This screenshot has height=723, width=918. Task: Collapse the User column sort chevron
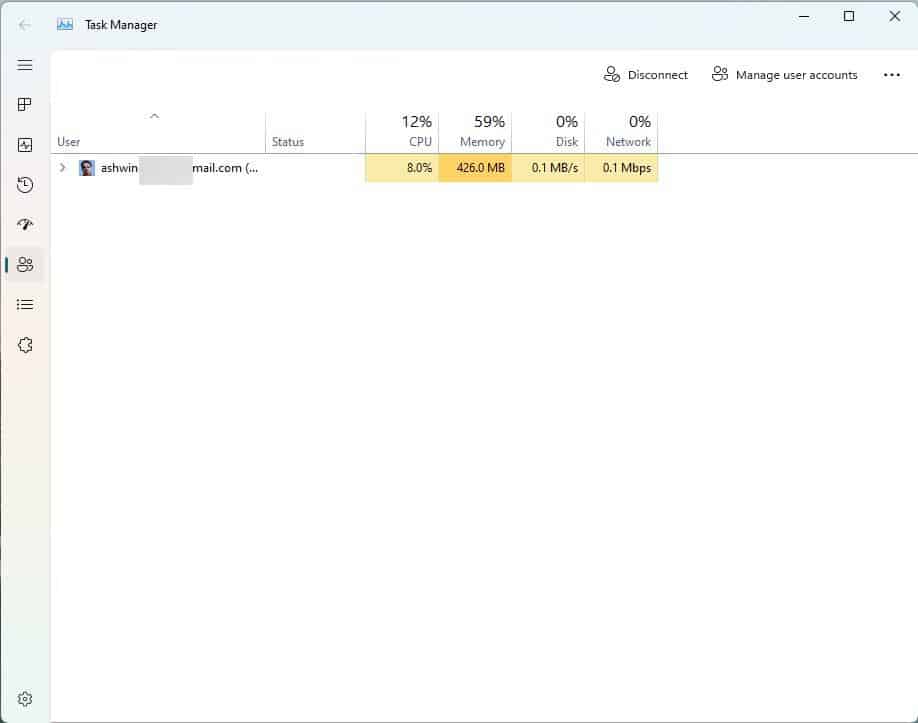pos(155,116)
